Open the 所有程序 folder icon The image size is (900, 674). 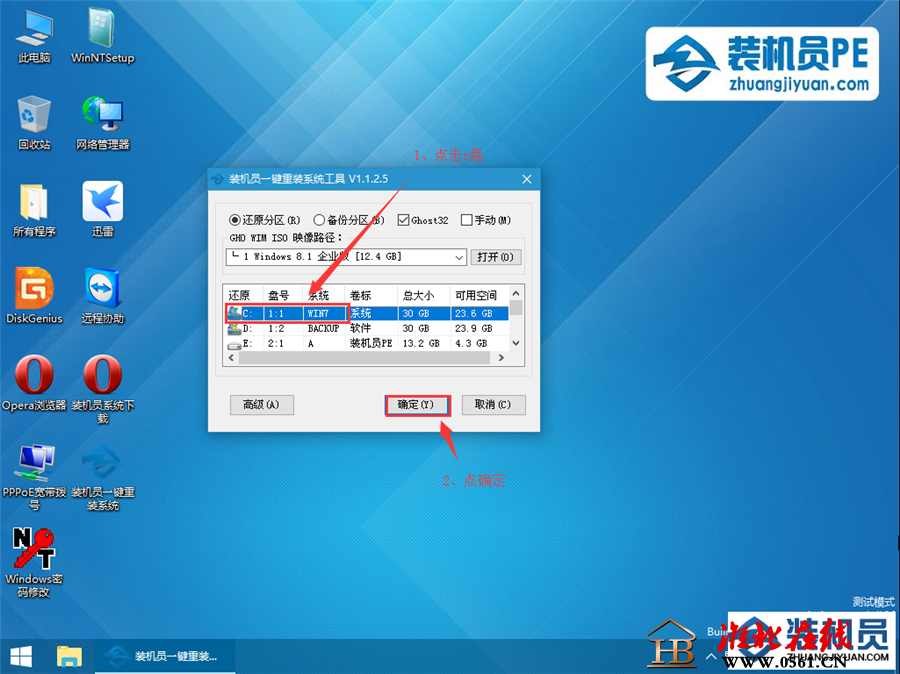(34, 210)
